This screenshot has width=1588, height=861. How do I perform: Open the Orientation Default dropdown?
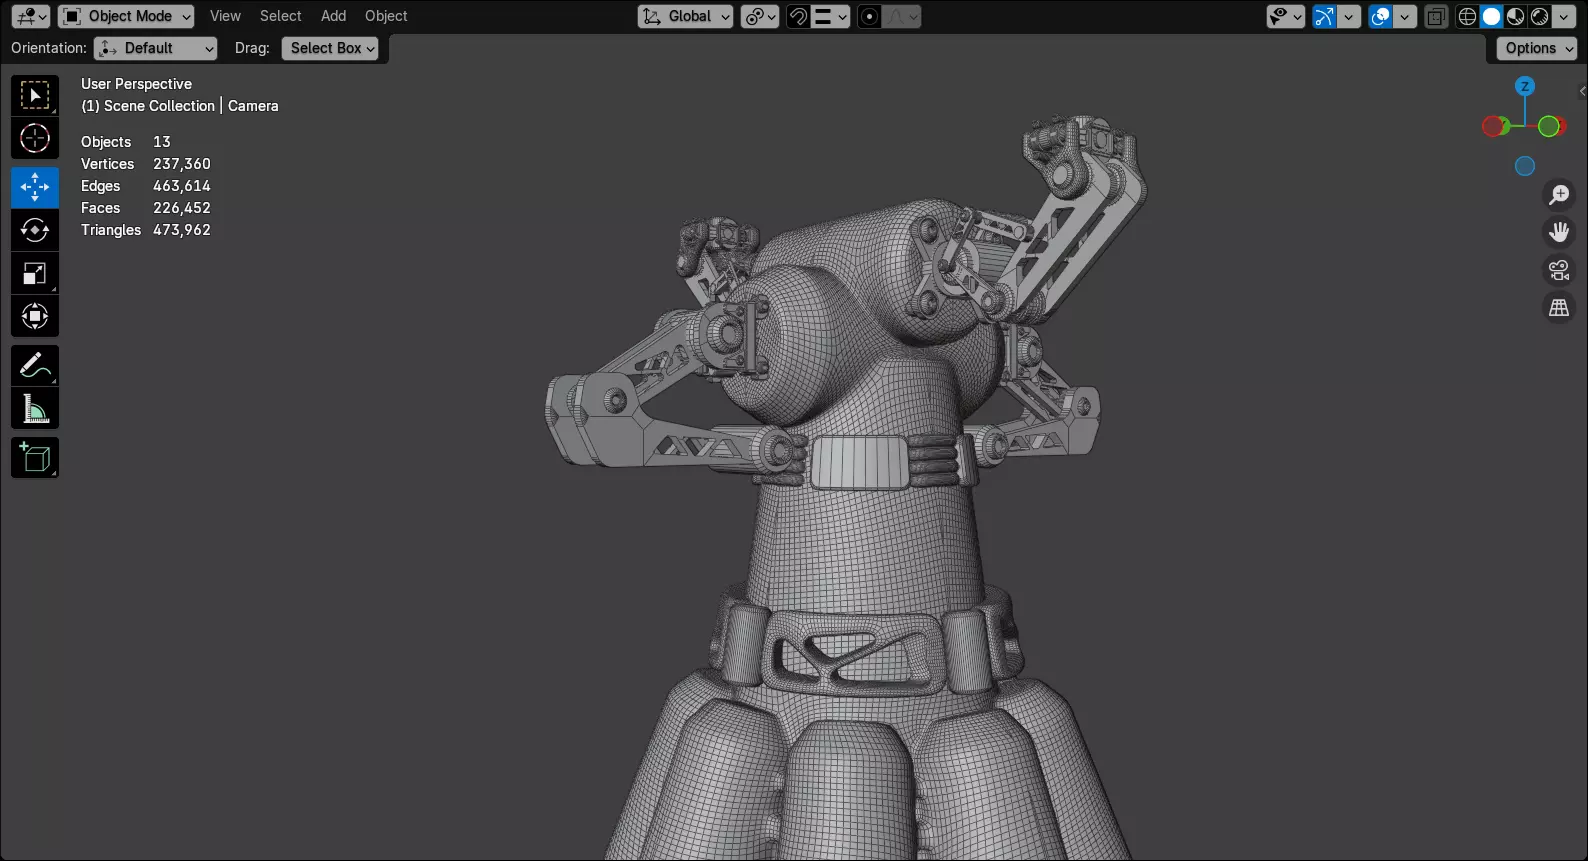point(155,48)
